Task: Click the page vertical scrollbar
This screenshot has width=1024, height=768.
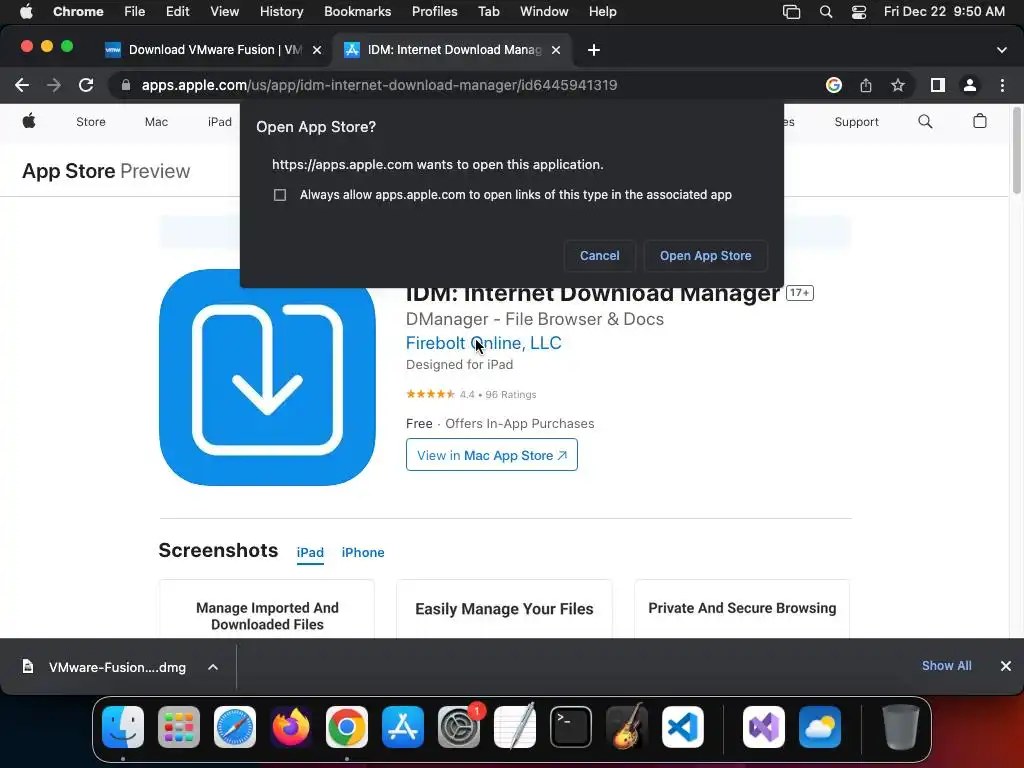Action: click(1016, 152)
